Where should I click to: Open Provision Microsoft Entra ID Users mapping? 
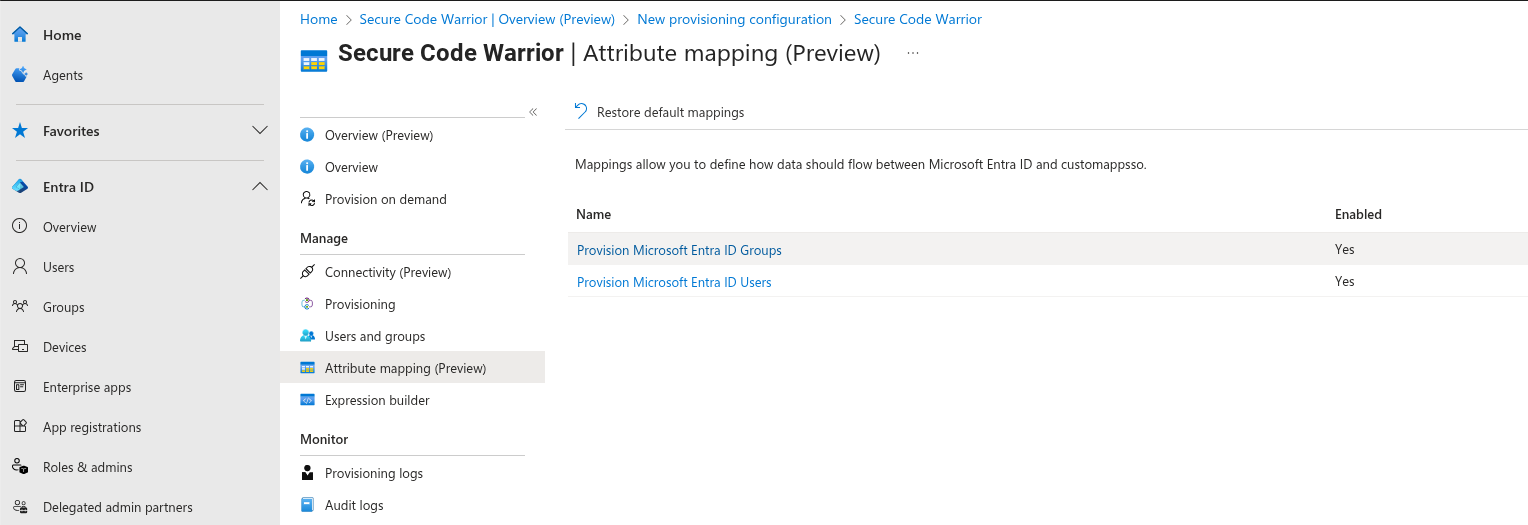[674, 282]
